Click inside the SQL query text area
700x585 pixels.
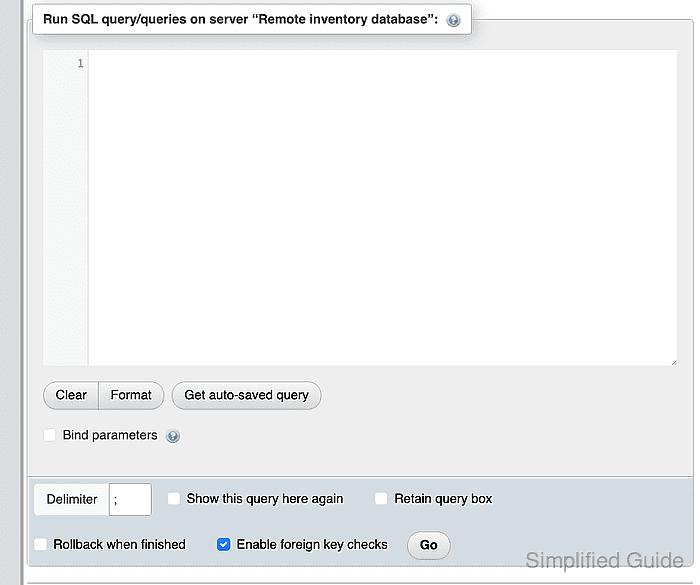383,208
